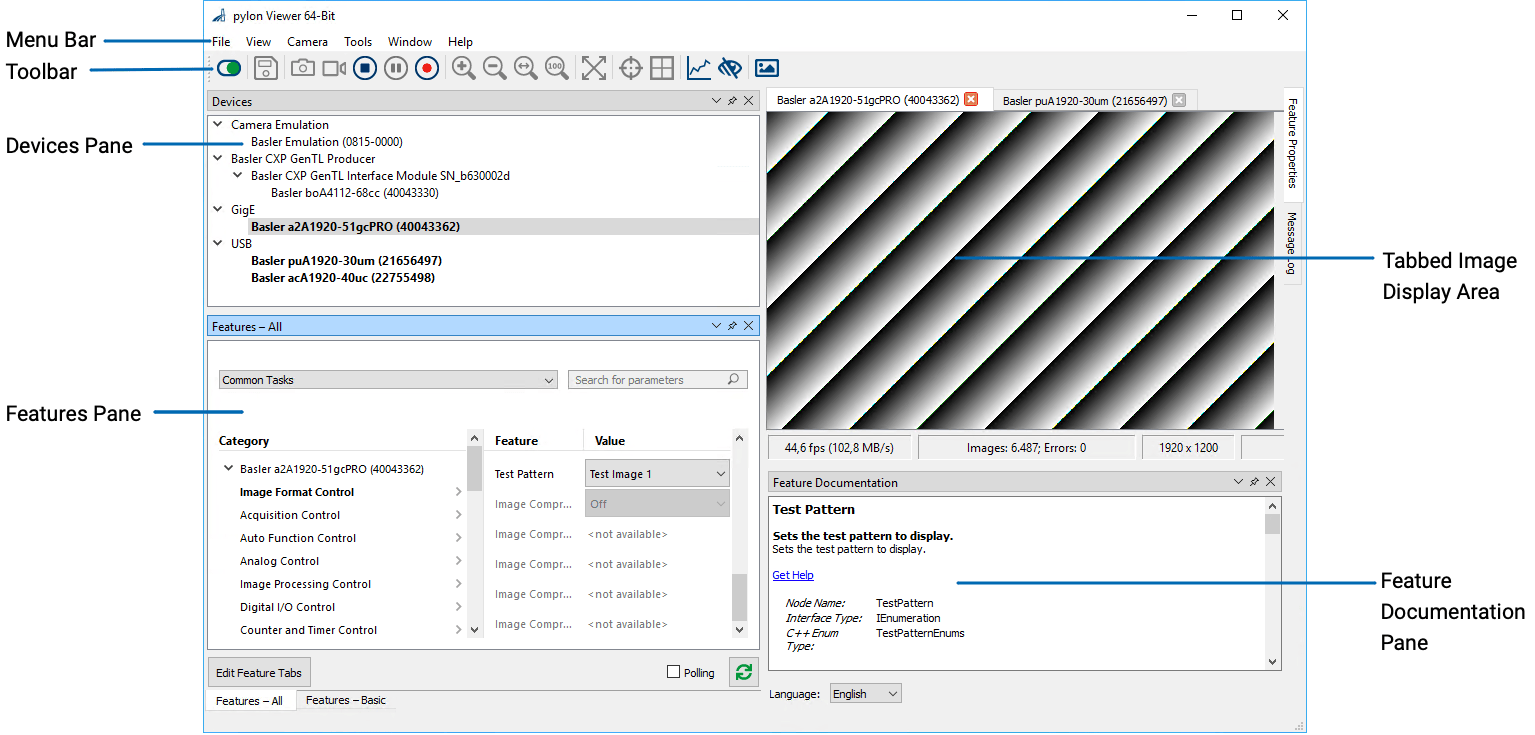Click the Search for parameters field
The width and height of the screenshot is (1535, 735).
point(650,380)
